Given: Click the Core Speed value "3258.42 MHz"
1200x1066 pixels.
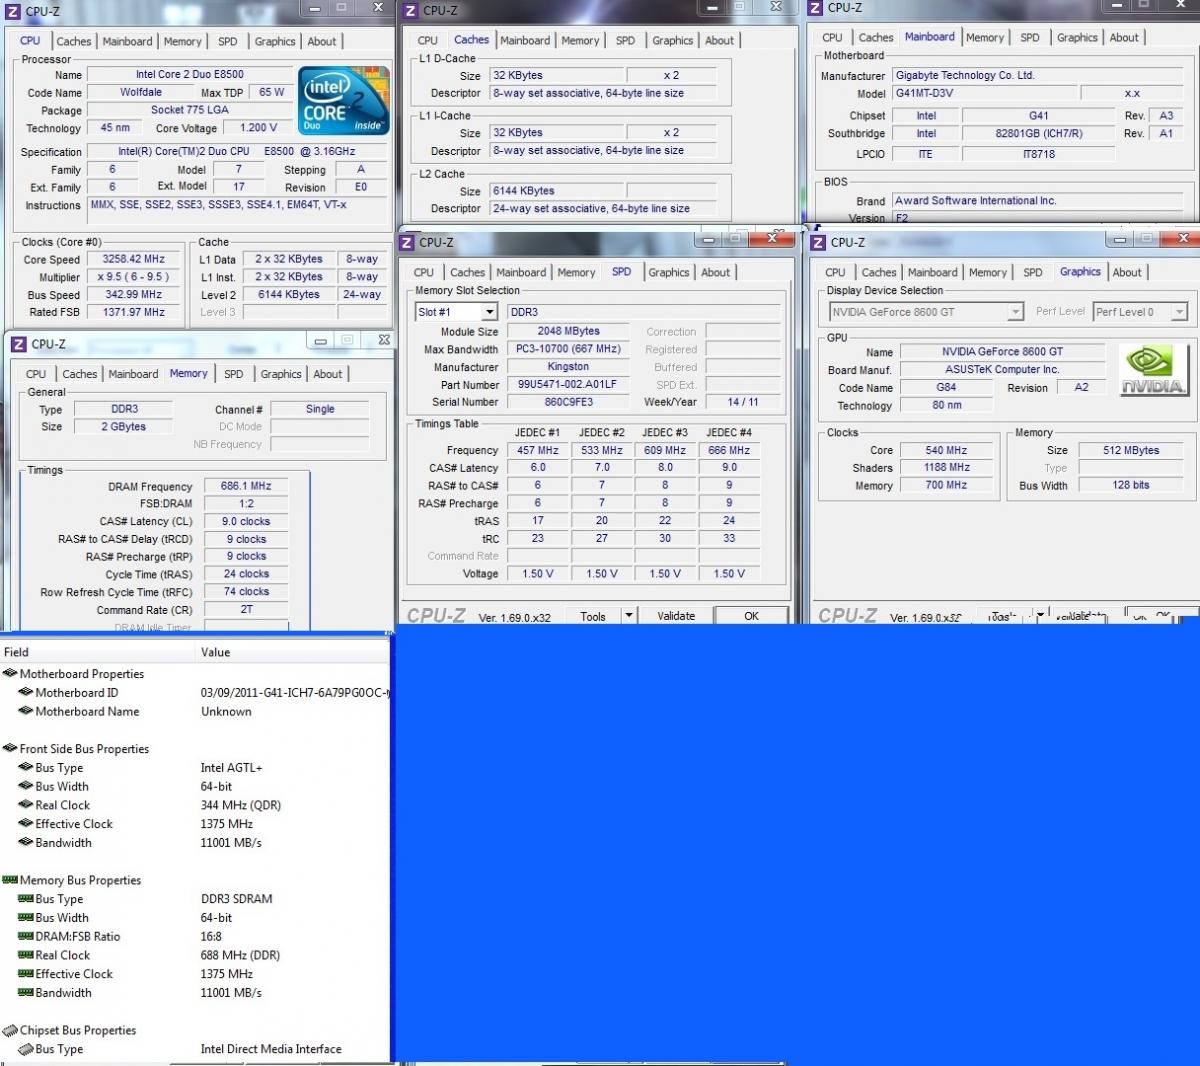Looking at the screenshot, I should [134, 259].
